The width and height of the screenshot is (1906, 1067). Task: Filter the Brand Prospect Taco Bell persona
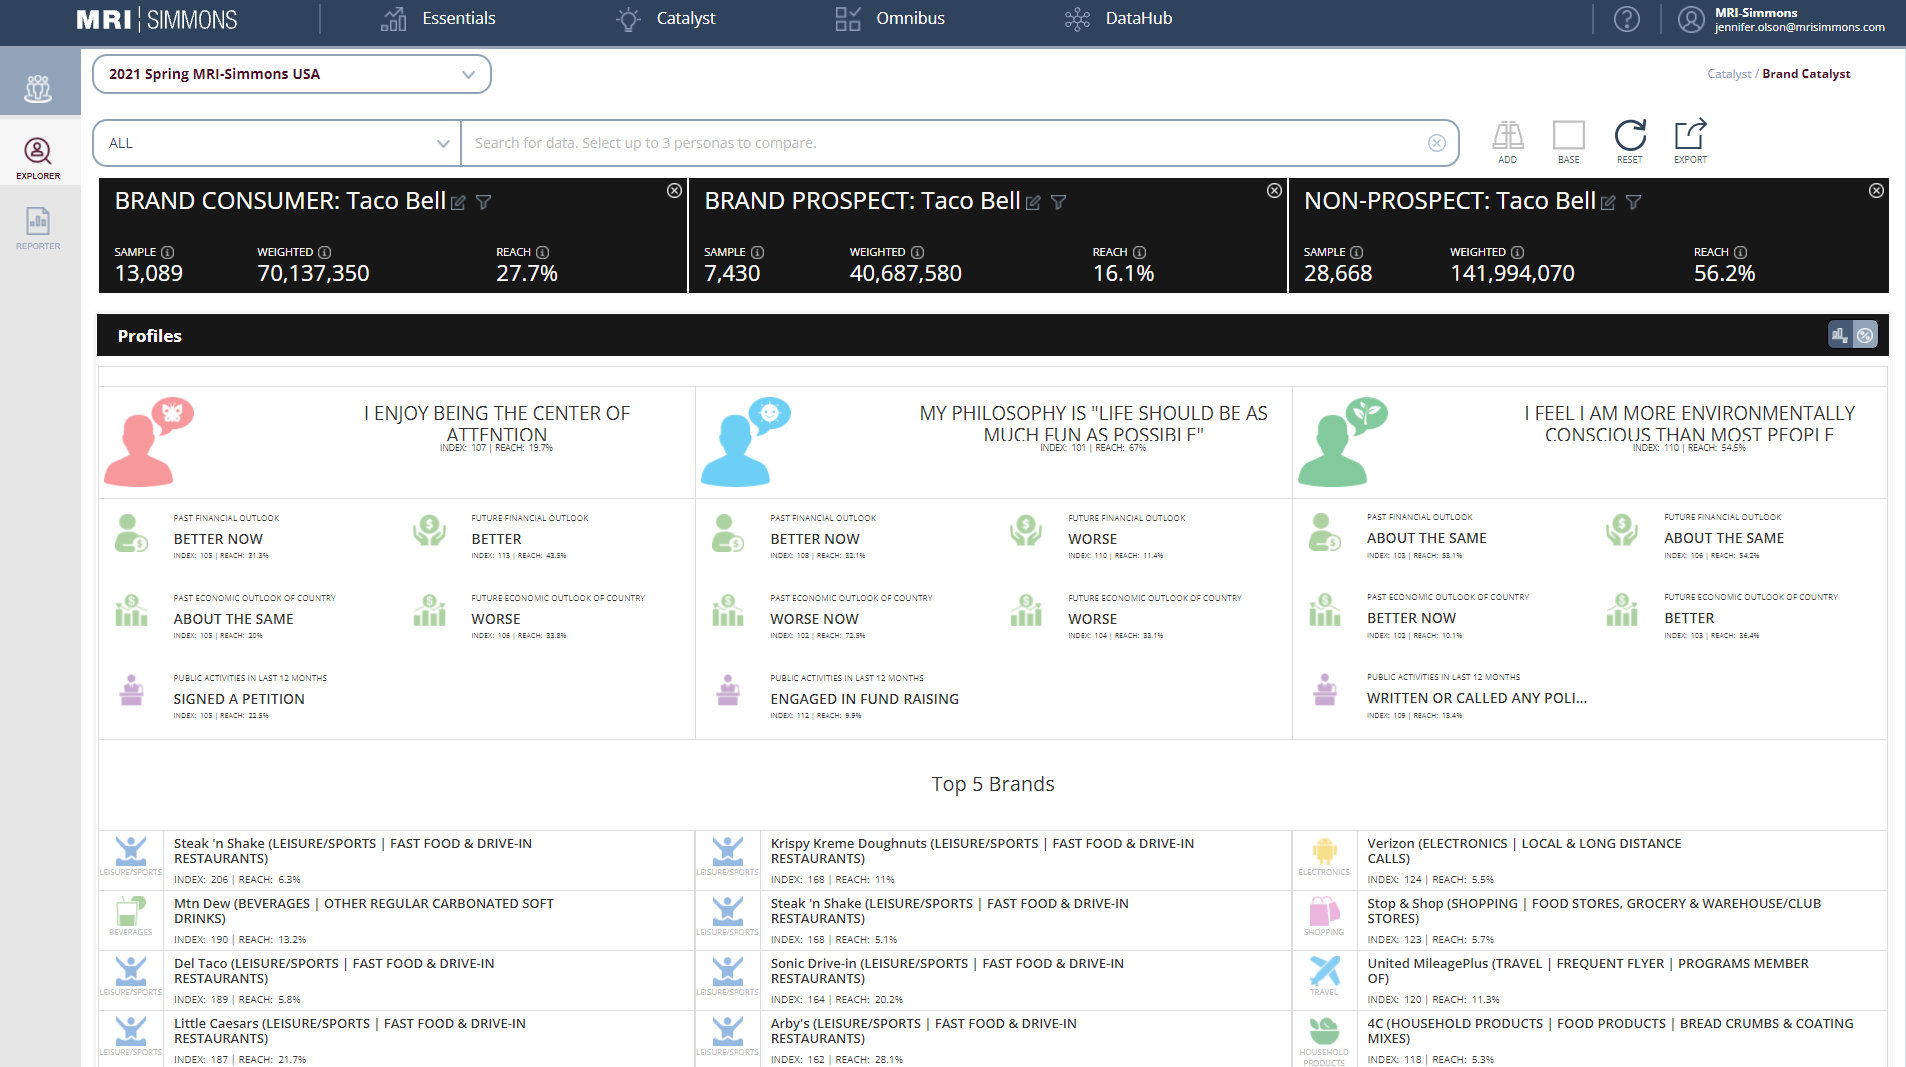click(1059, 203)
